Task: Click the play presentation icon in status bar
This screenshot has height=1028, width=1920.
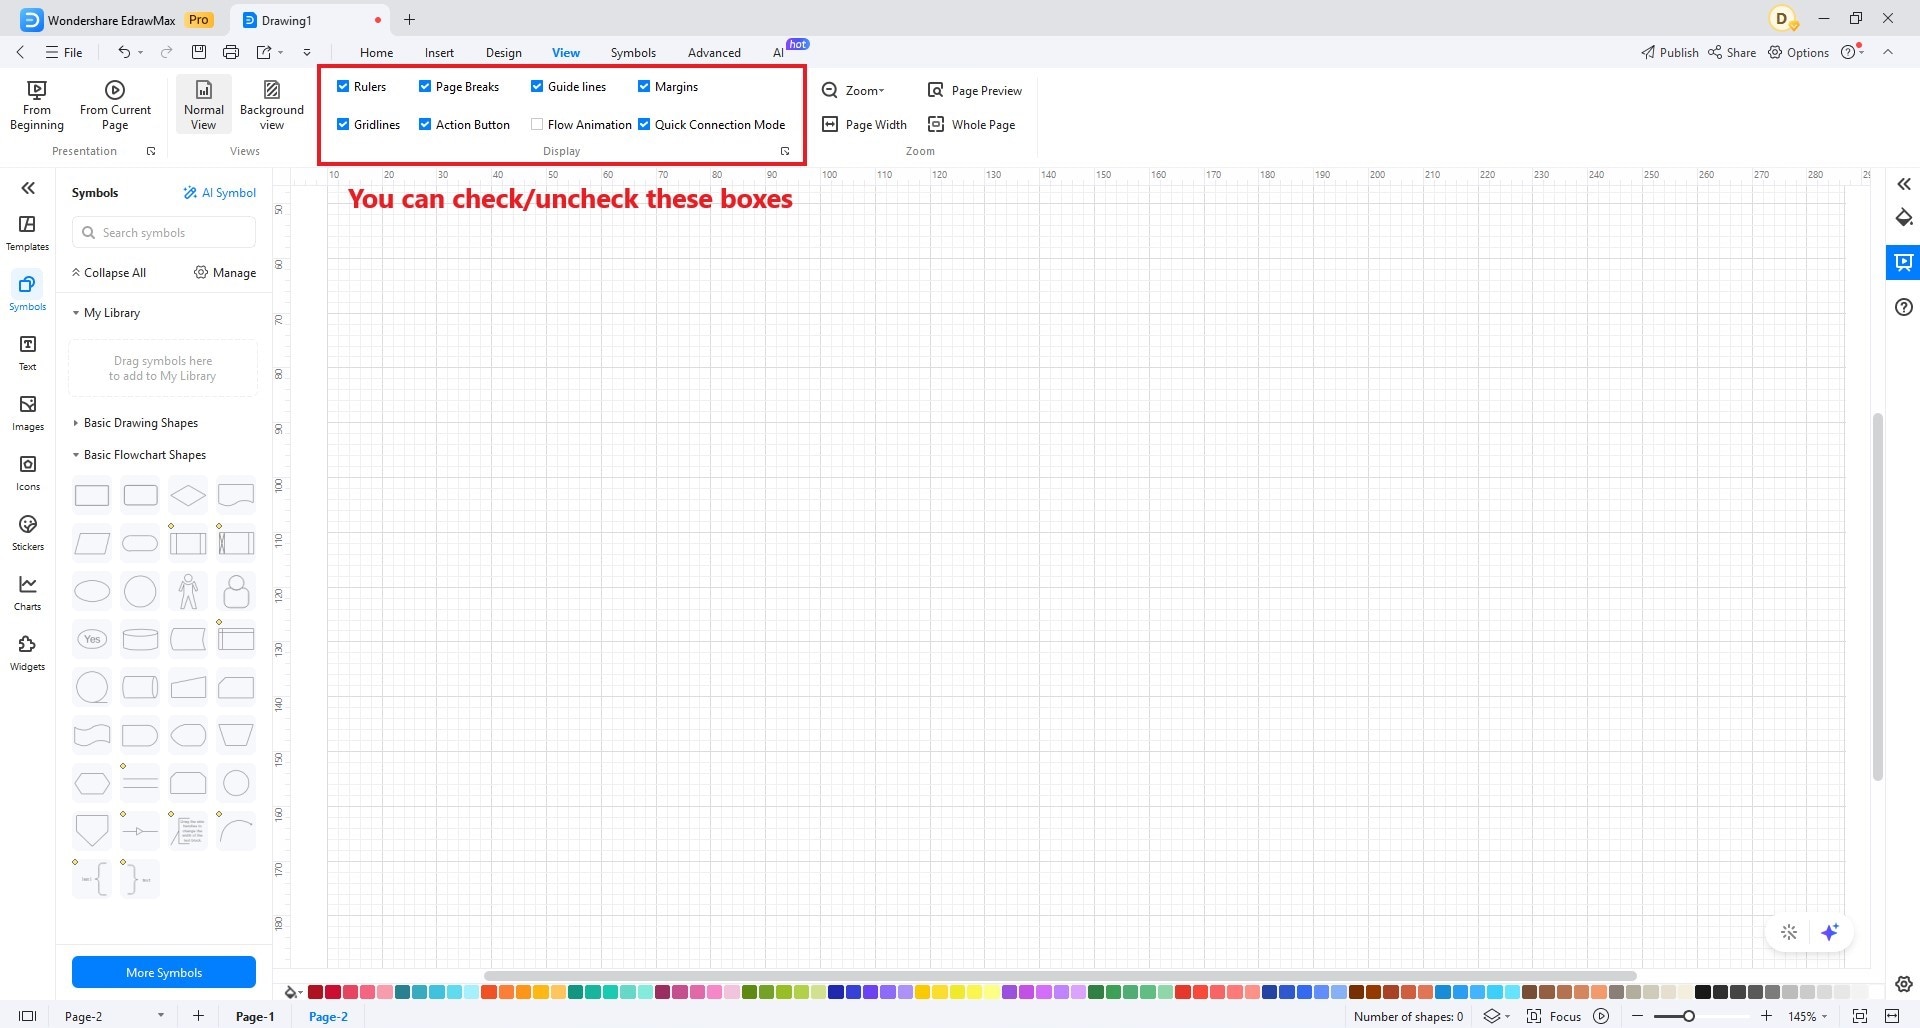Action: (1601, 1016)
